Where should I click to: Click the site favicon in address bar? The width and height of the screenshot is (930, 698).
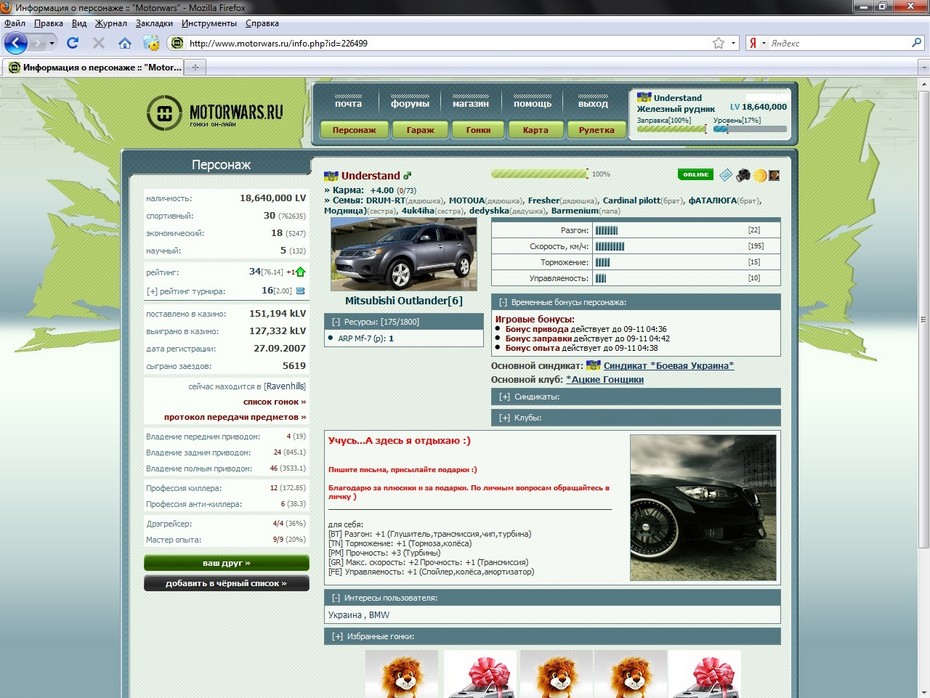click(177, 43)
